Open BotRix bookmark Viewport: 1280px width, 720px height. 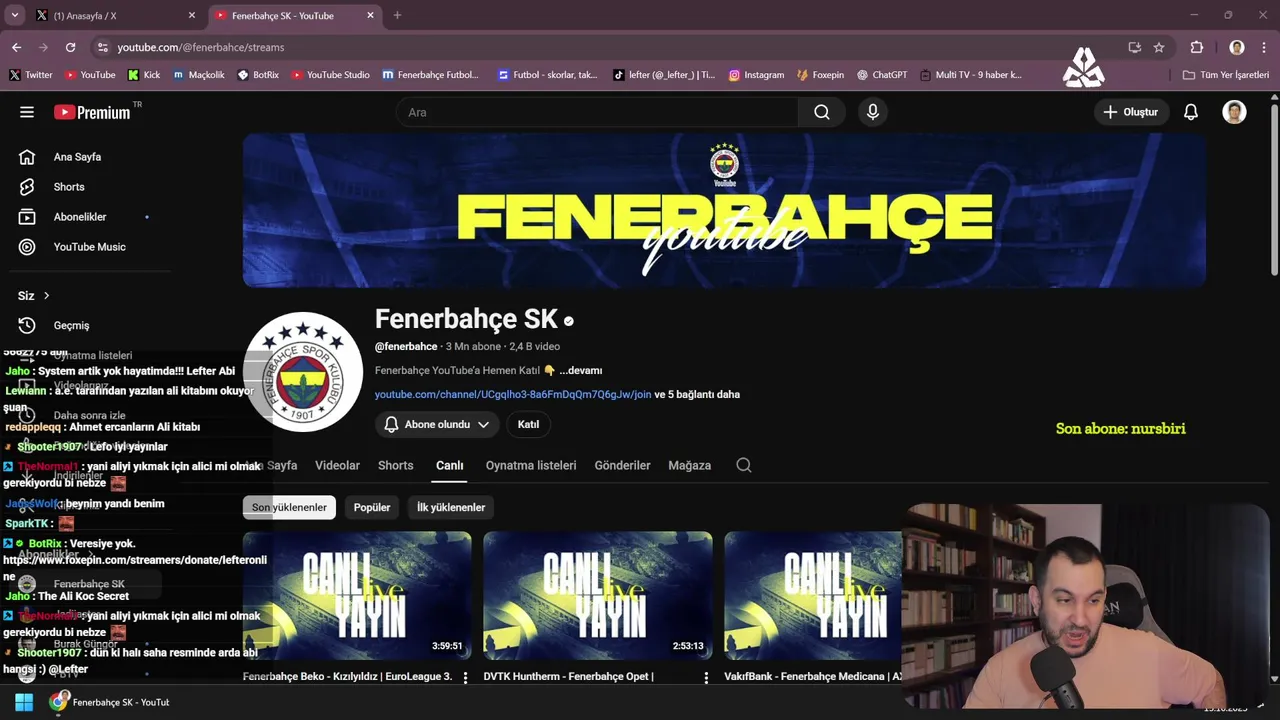[258, 75]
